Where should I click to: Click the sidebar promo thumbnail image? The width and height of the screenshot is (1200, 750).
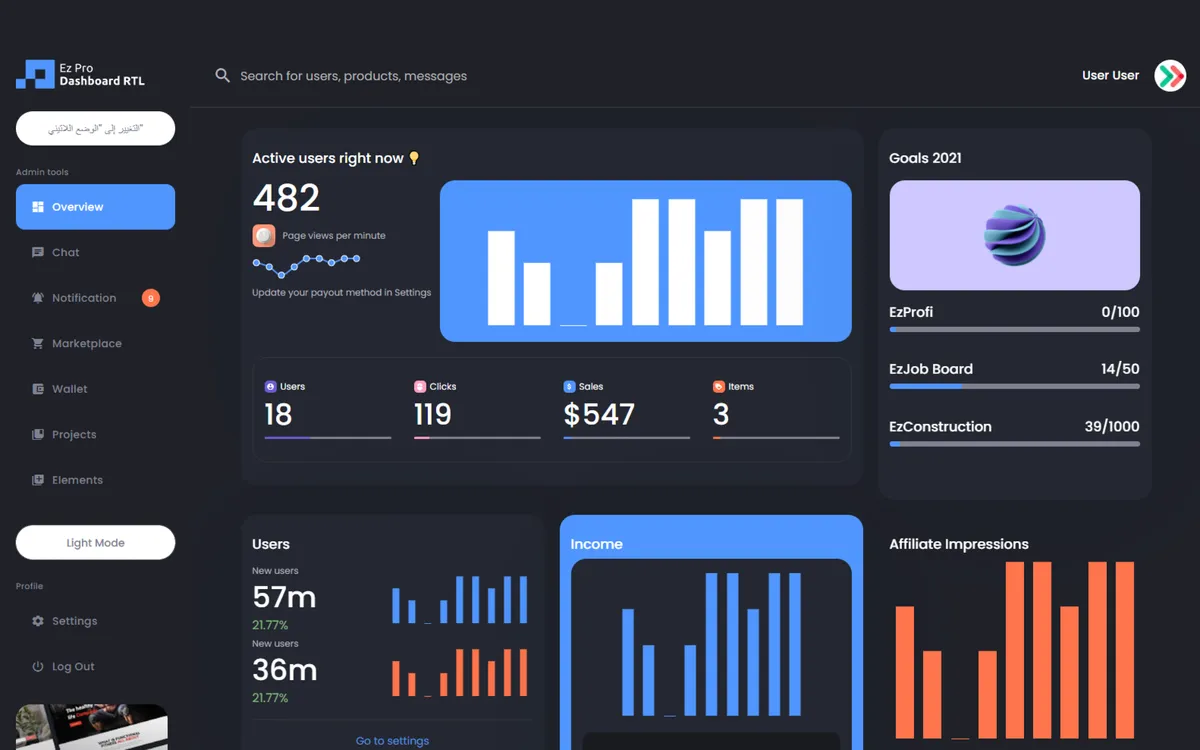click(91, 727)
